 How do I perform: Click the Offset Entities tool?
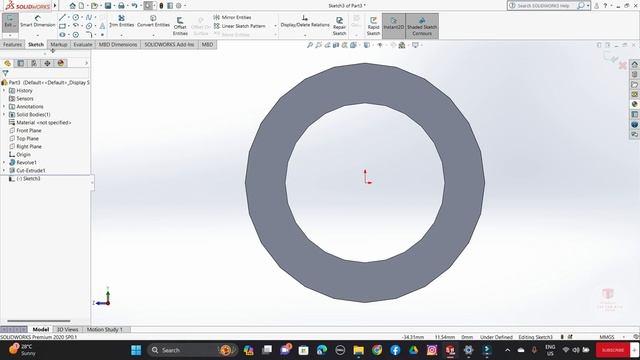pyautogui.click(x=180, y=26)
